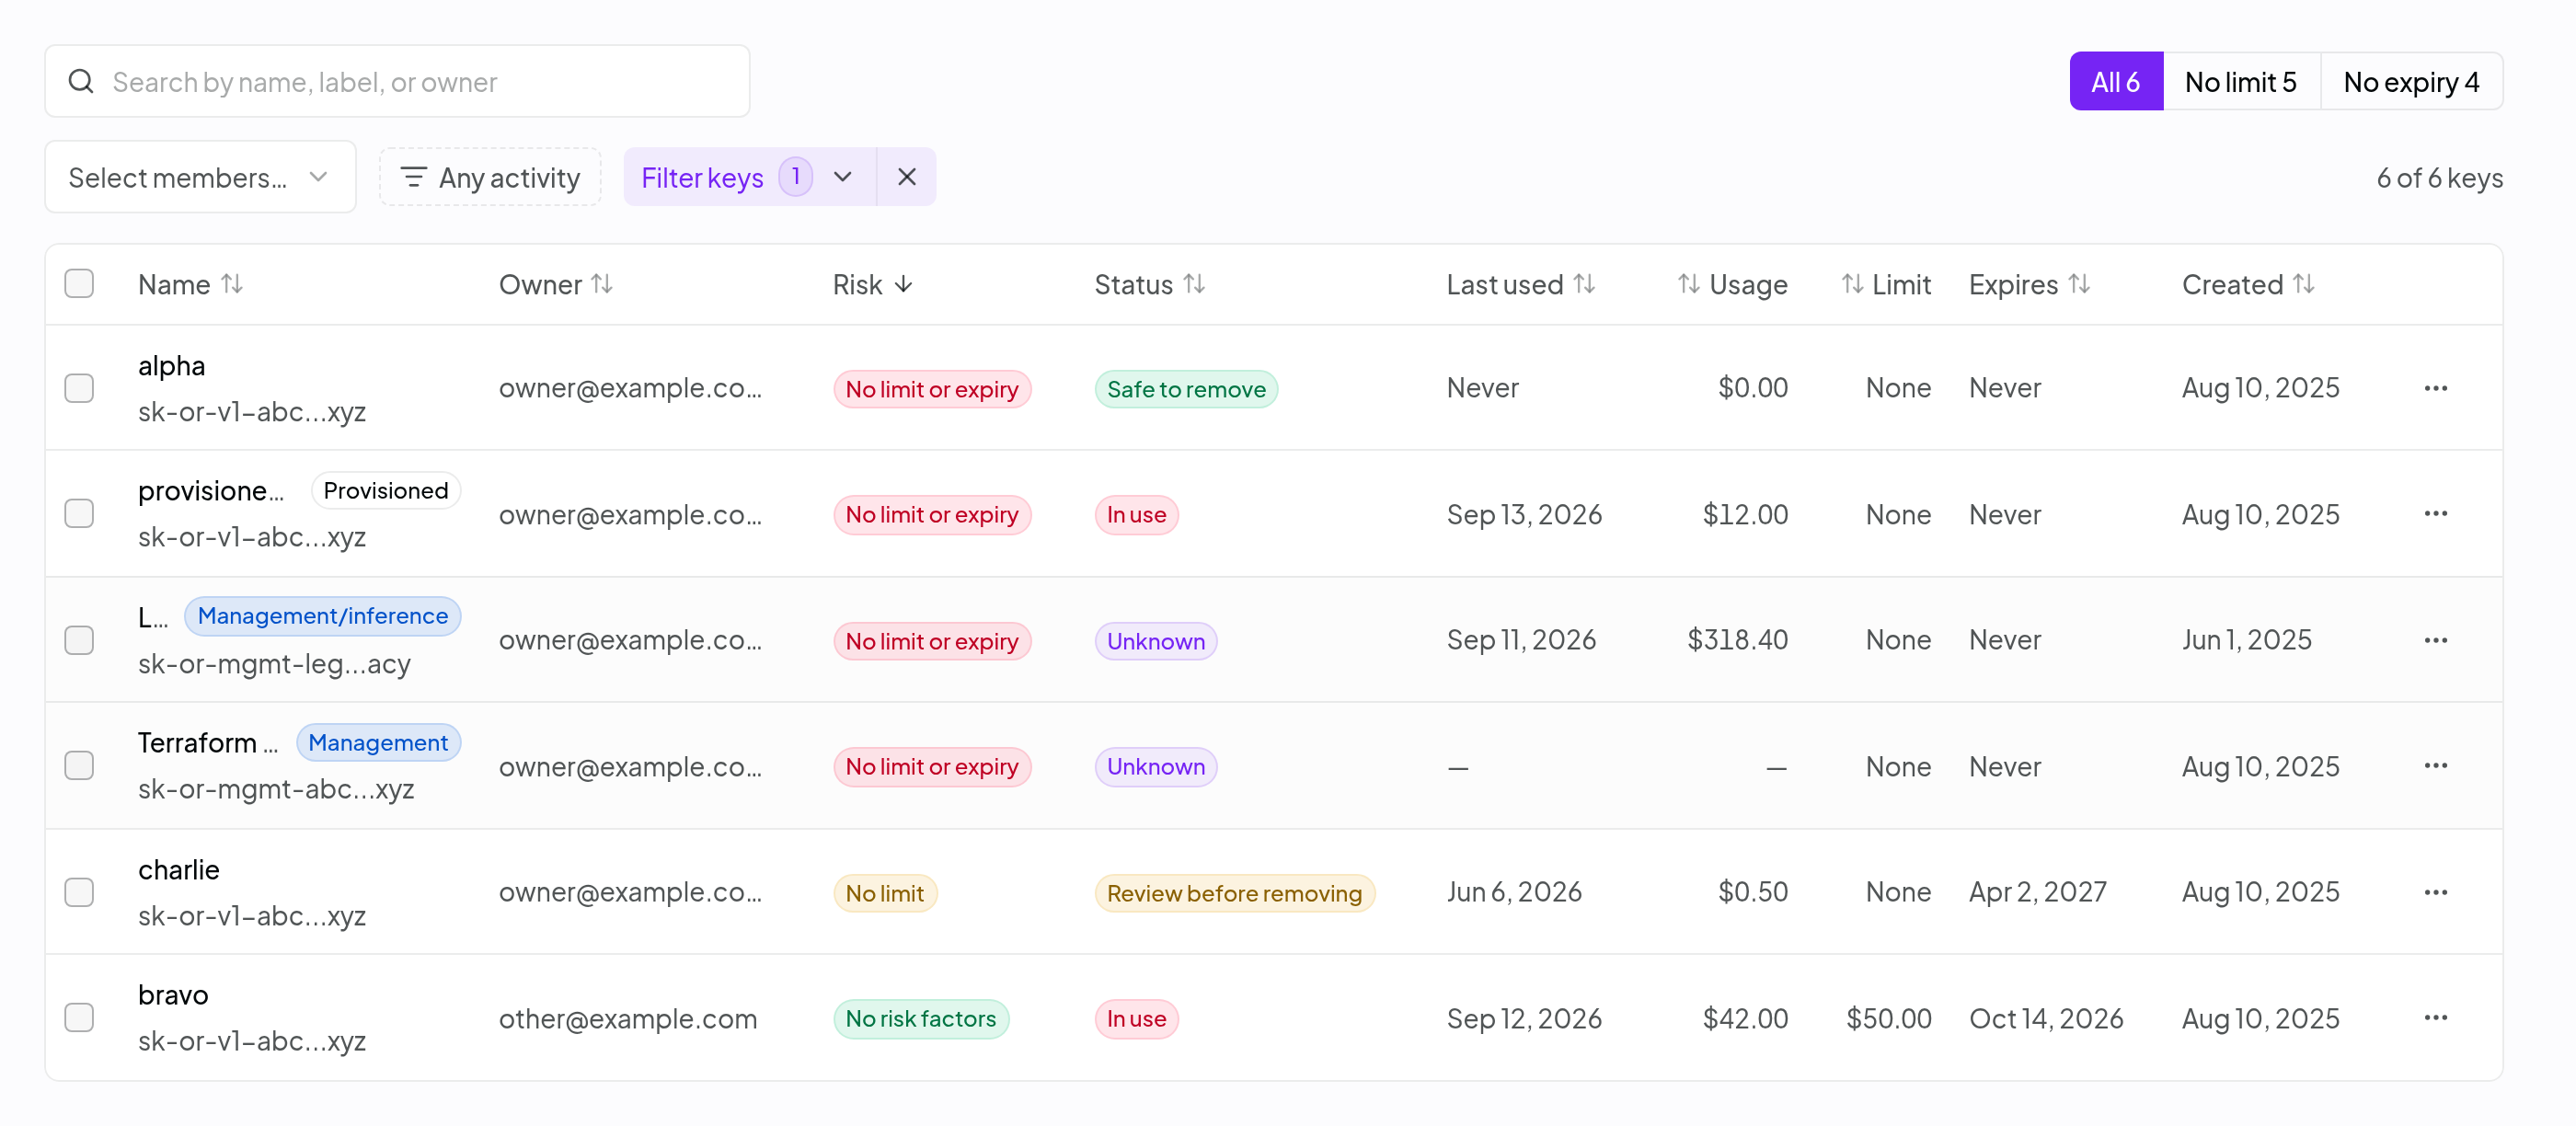2576x1126 pixels.
Task: Sort by Owner column arrows
Action: 602,284
